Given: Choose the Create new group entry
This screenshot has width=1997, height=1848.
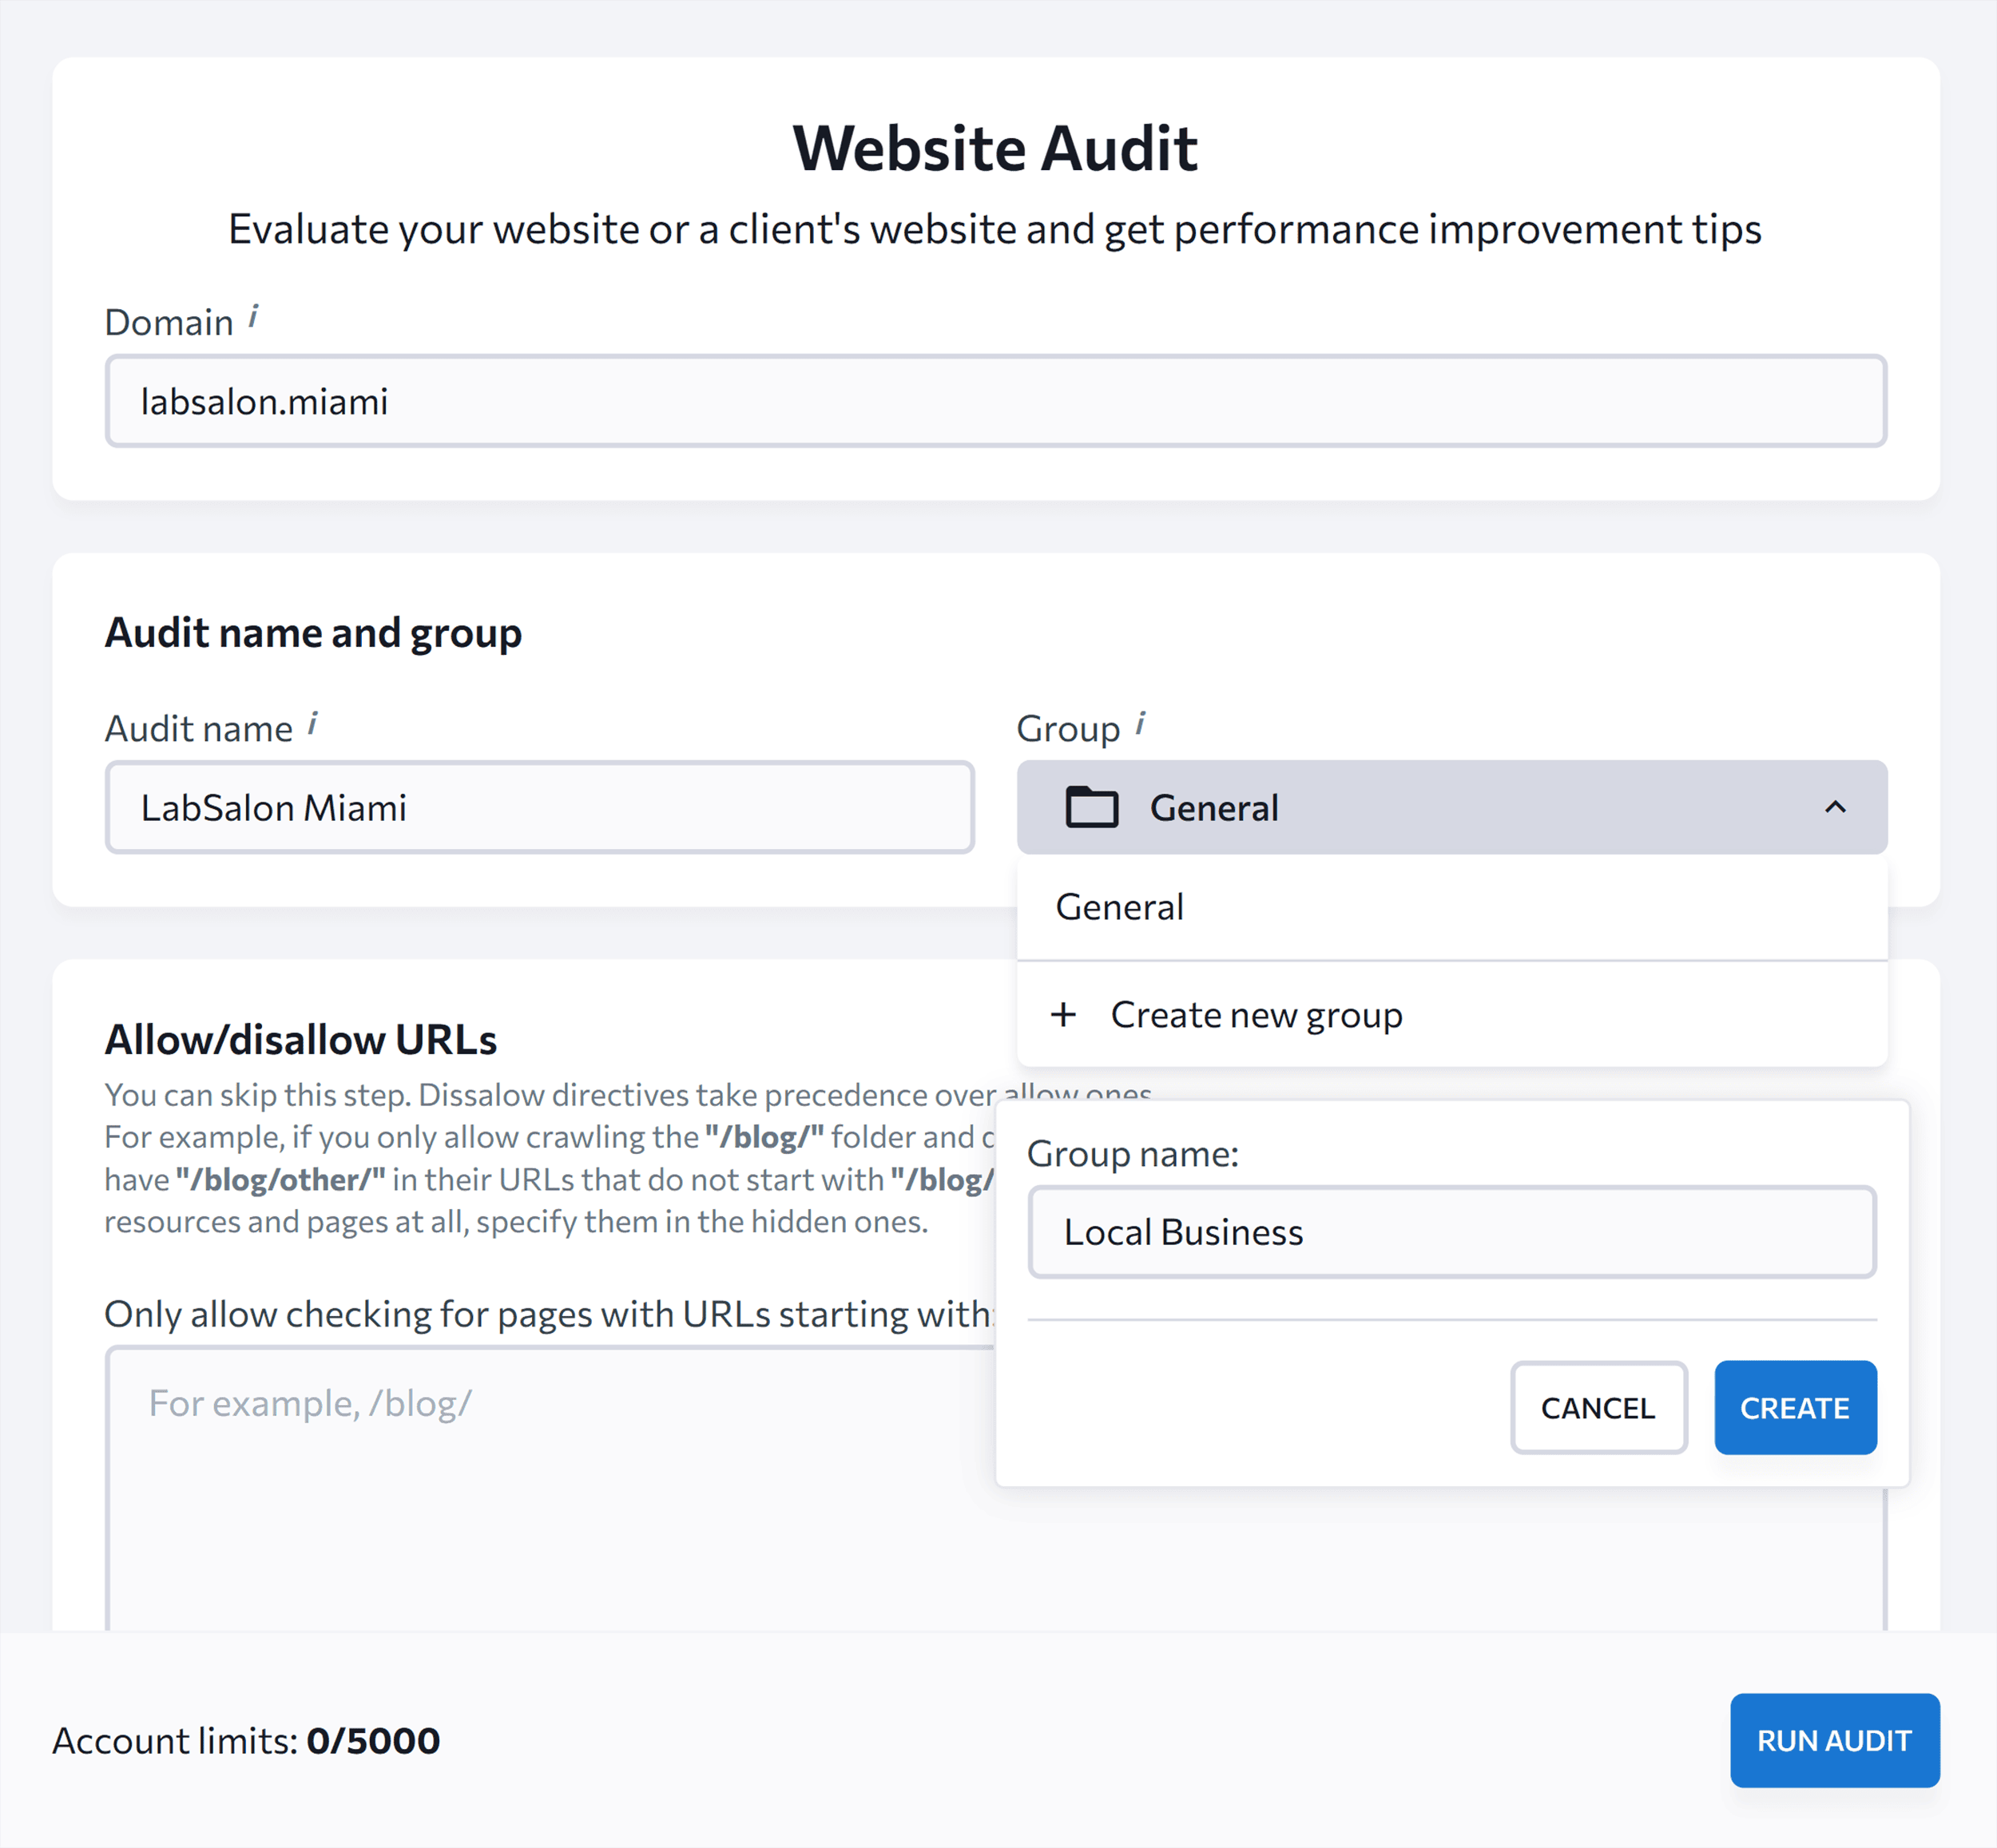Looking at the screenshot, I should point(1254,1014).
